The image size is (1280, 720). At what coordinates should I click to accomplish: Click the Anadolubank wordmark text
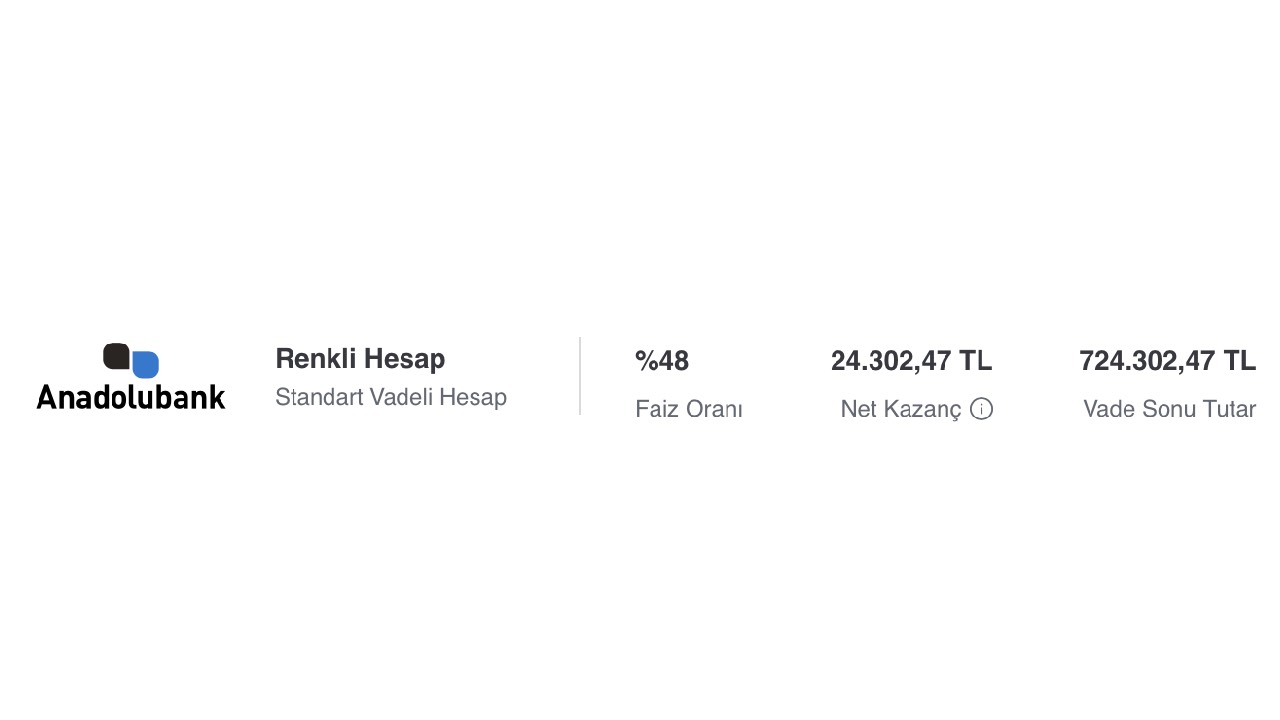click(131, 397)
